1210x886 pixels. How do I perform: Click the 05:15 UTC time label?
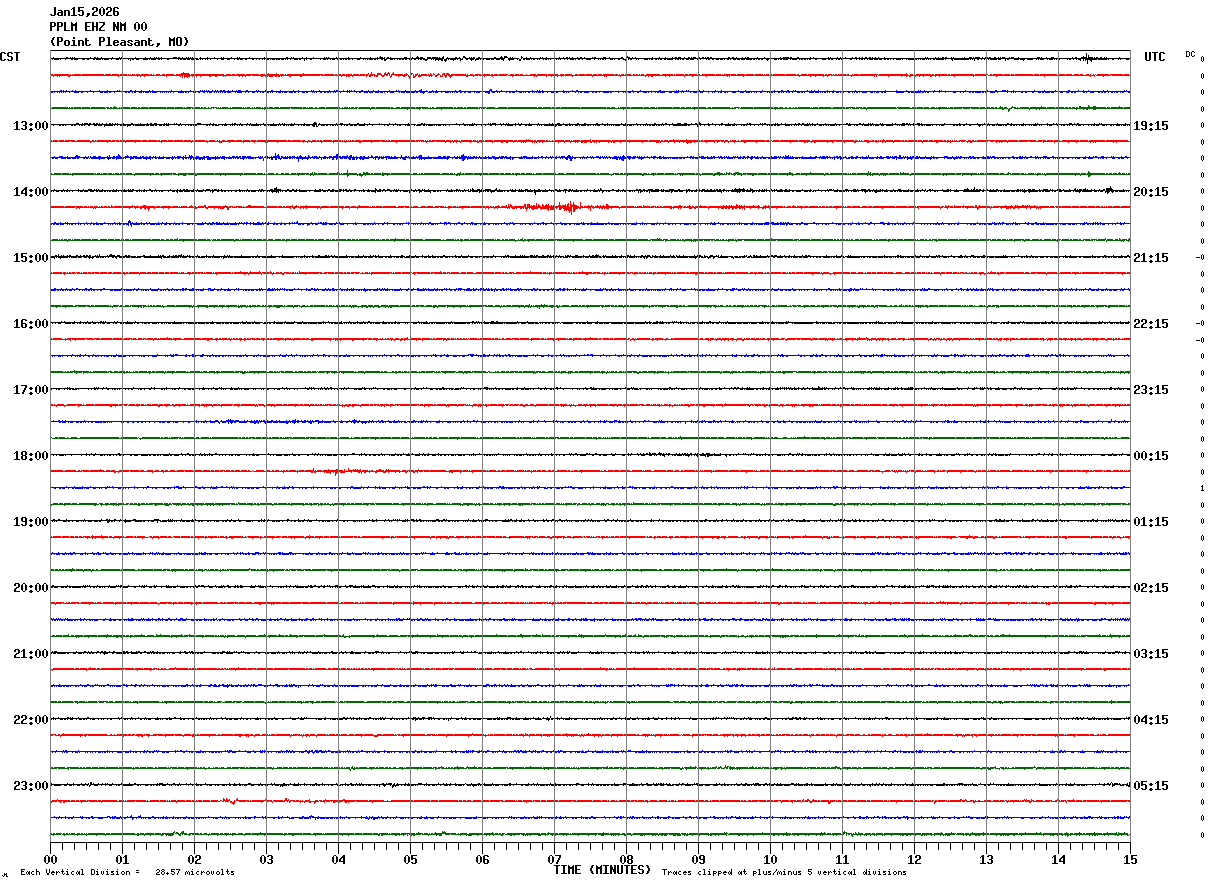[x=1151, y=786]
